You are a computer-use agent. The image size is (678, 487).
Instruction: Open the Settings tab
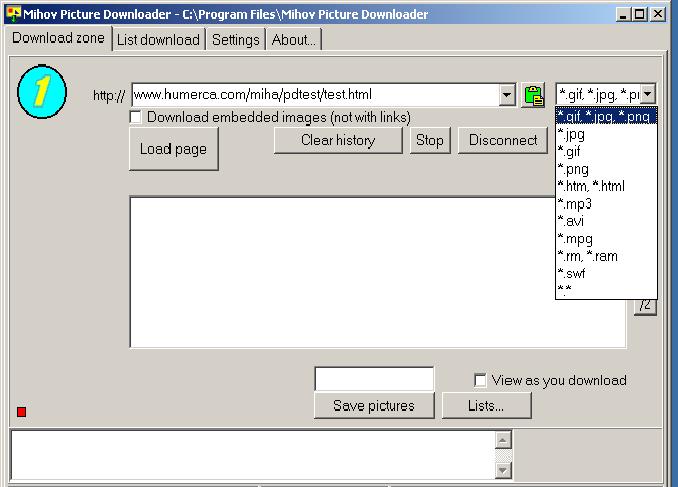tap(236, 40)
